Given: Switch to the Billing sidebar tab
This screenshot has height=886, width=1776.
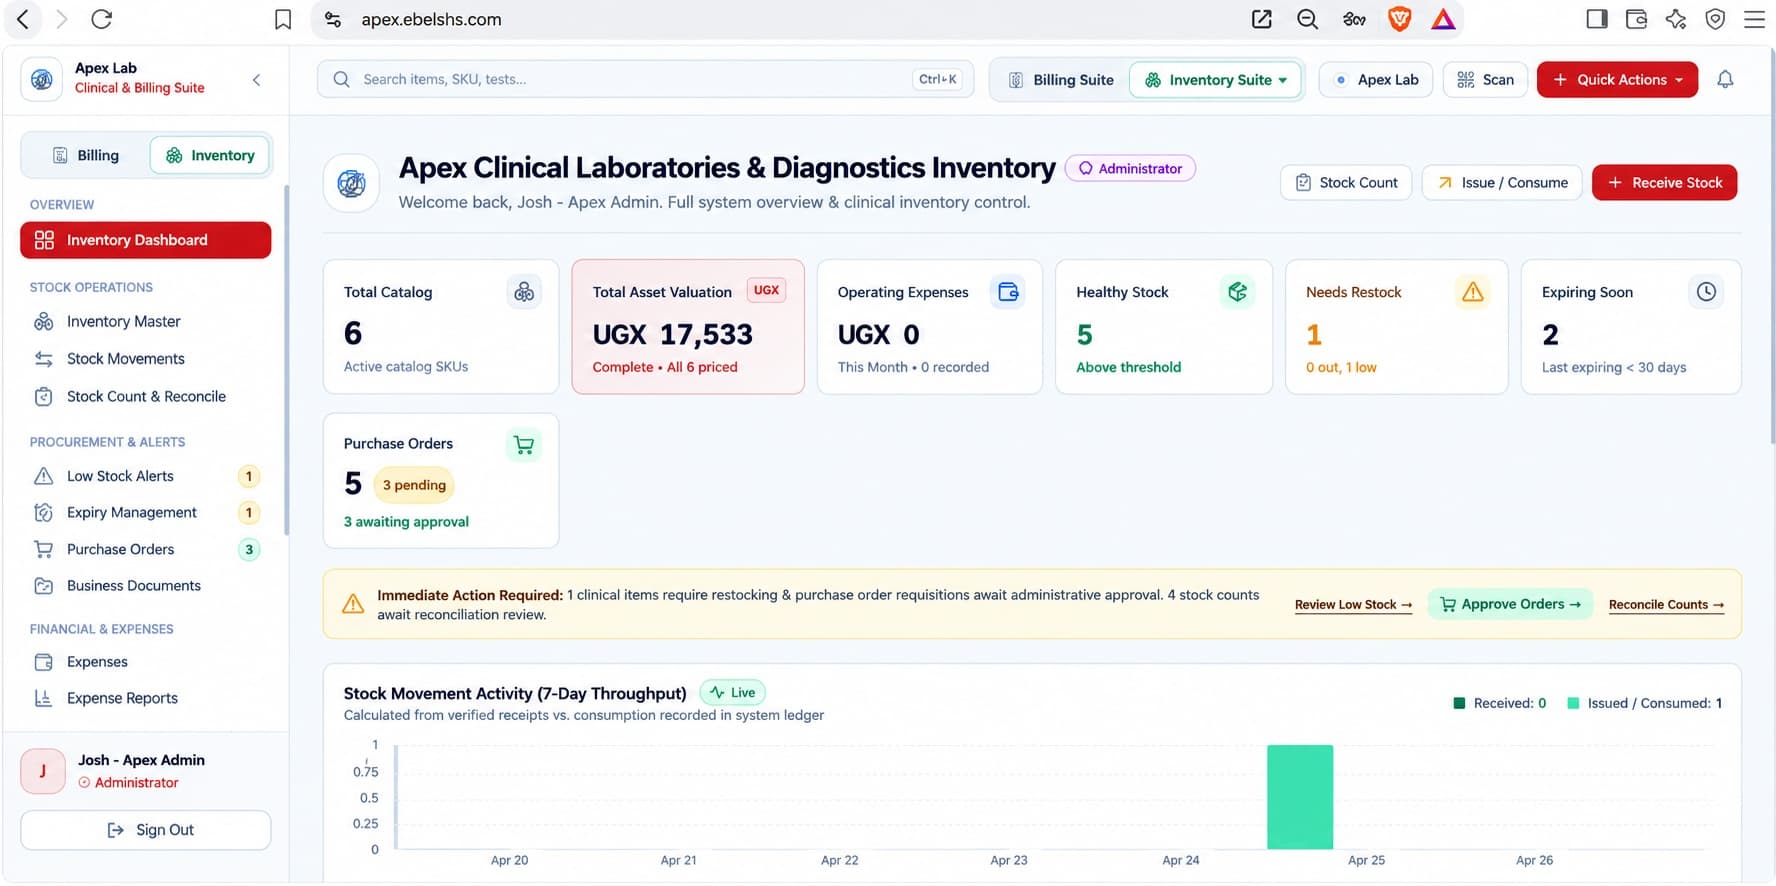Looking at the screenshot, I should (x=85, y=155).
